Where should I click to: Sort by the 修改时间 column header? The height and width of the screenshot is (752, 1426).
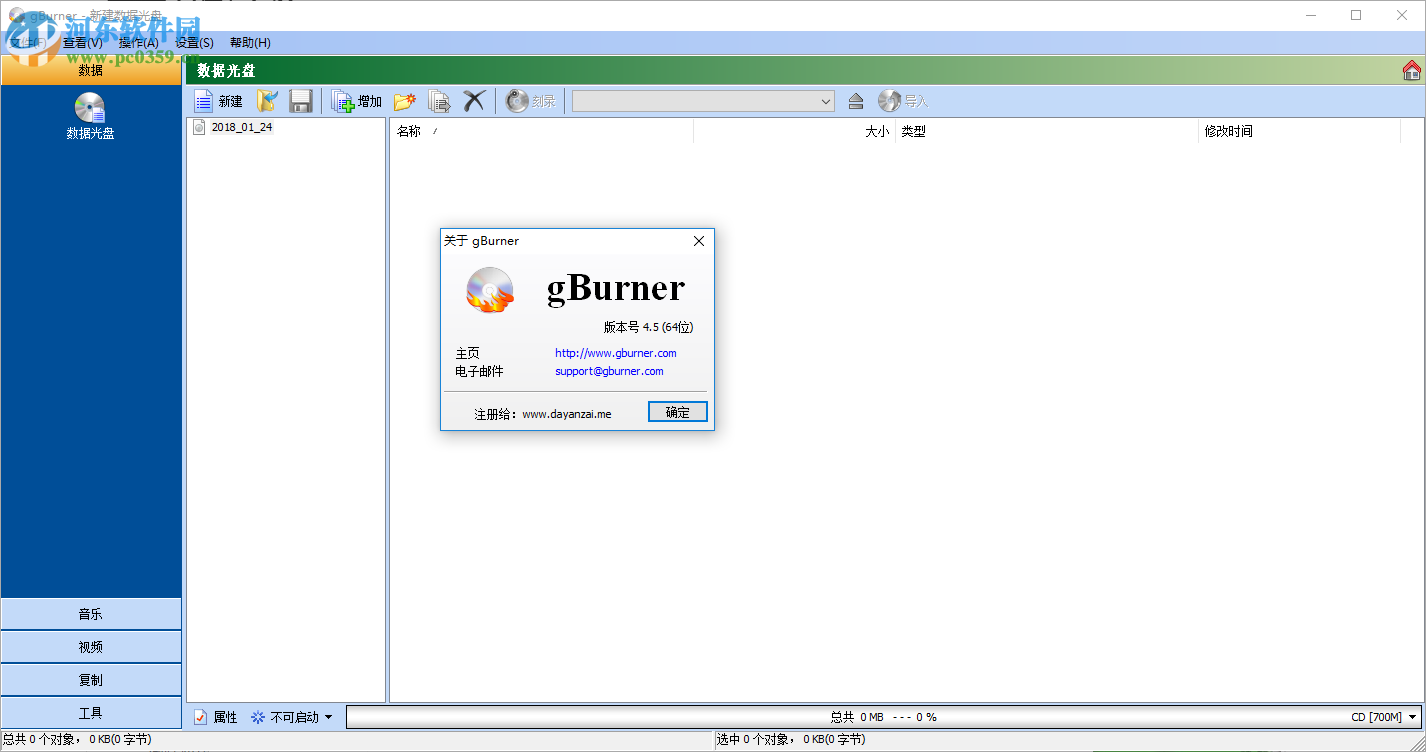1299,131
